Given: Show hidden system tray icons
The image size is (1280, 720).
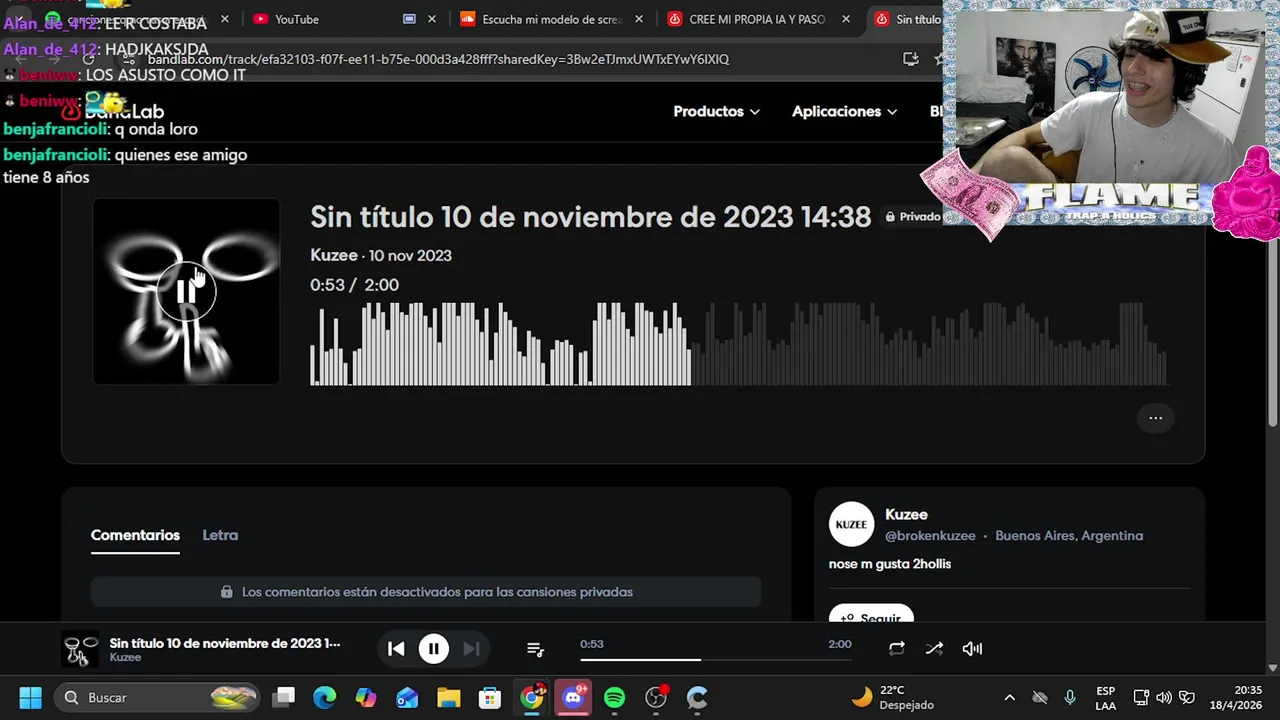Looking at the screenshot, I should (1009, 697).
